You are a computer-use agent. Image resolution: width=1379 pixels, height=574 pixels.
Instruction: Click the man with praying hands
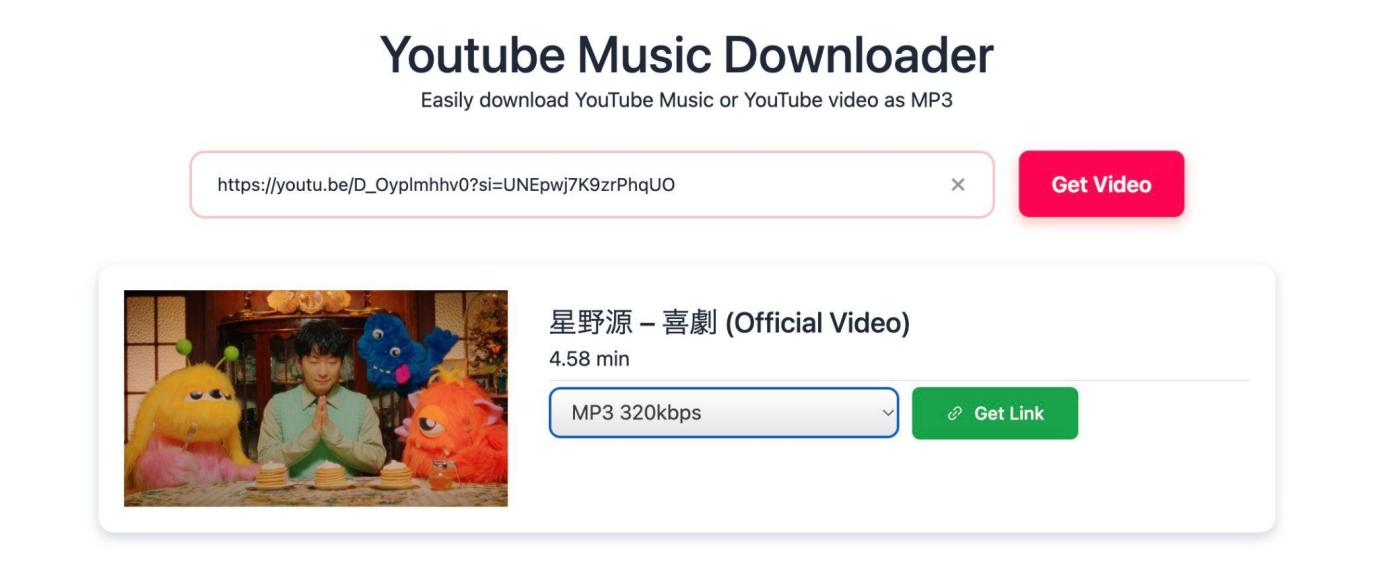click(322, 400)
